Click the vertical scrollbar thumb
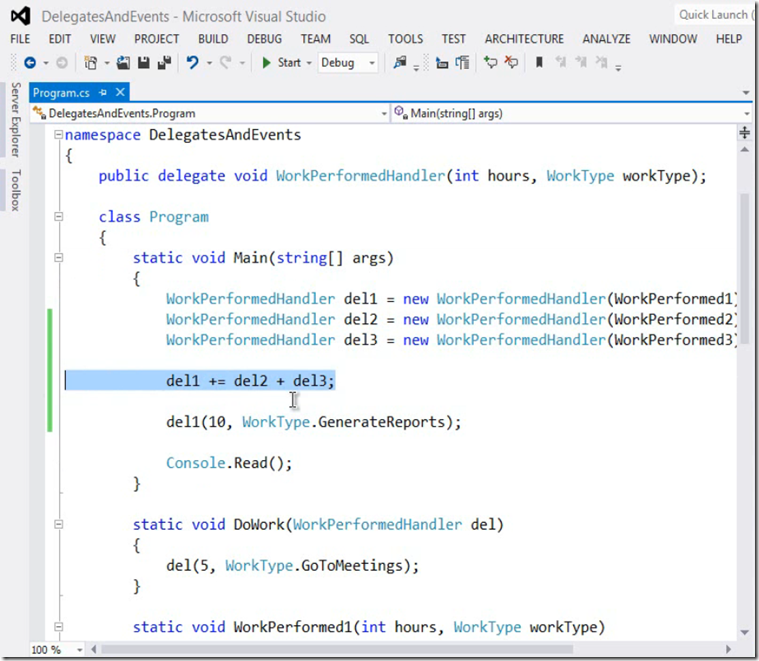The height and width of the screenshot is (661, 759). (744, 268)
